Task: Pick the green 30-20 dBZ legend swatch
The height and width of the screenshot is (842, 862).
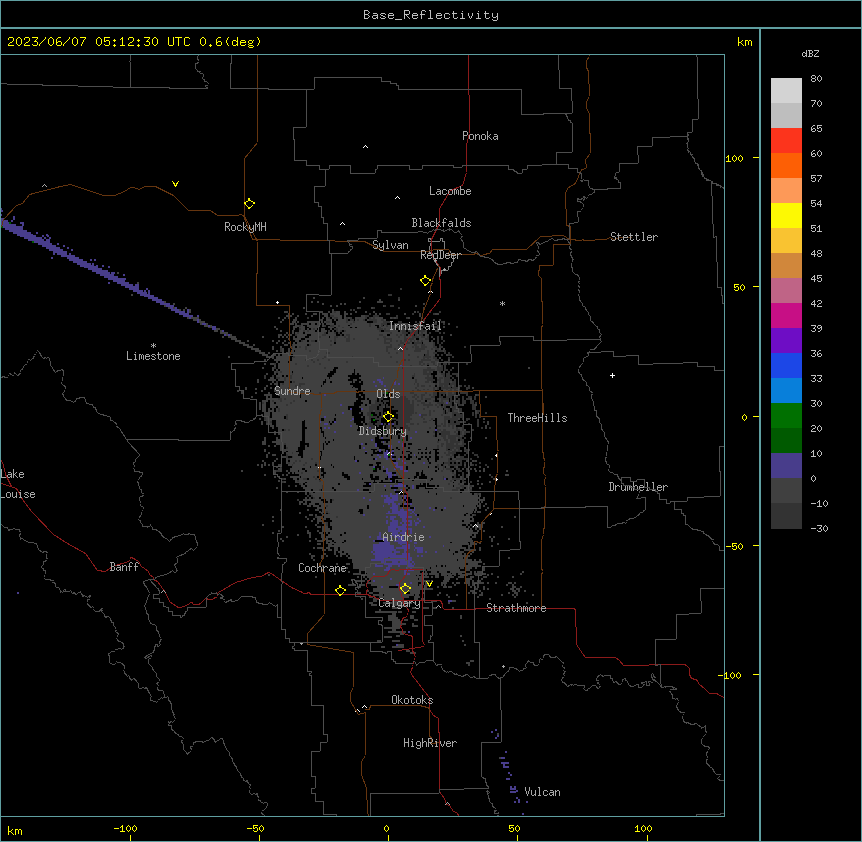Action: point(786,416)
